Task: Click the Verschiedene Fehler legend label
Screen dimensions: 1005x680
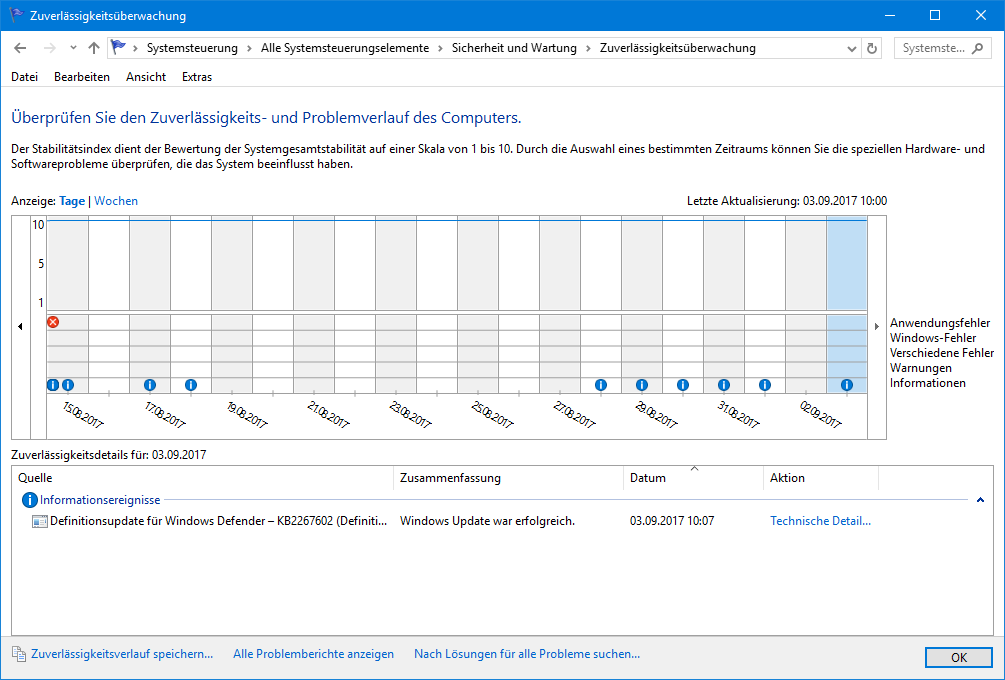Action: [942, 353]
